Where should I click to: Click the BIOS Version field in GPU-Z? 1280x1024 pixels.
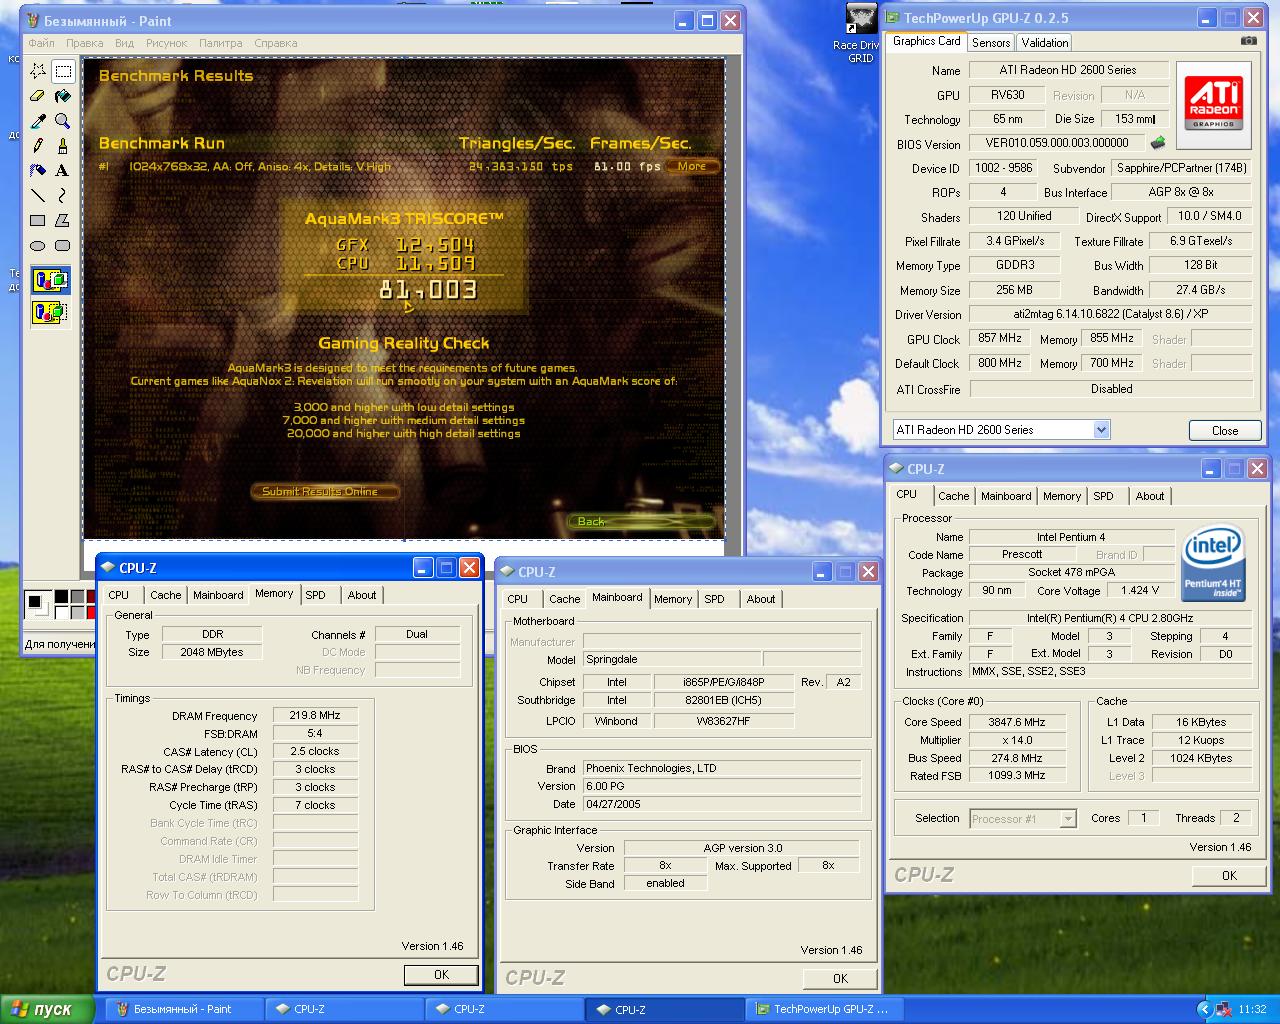(x=1055, y=143)
